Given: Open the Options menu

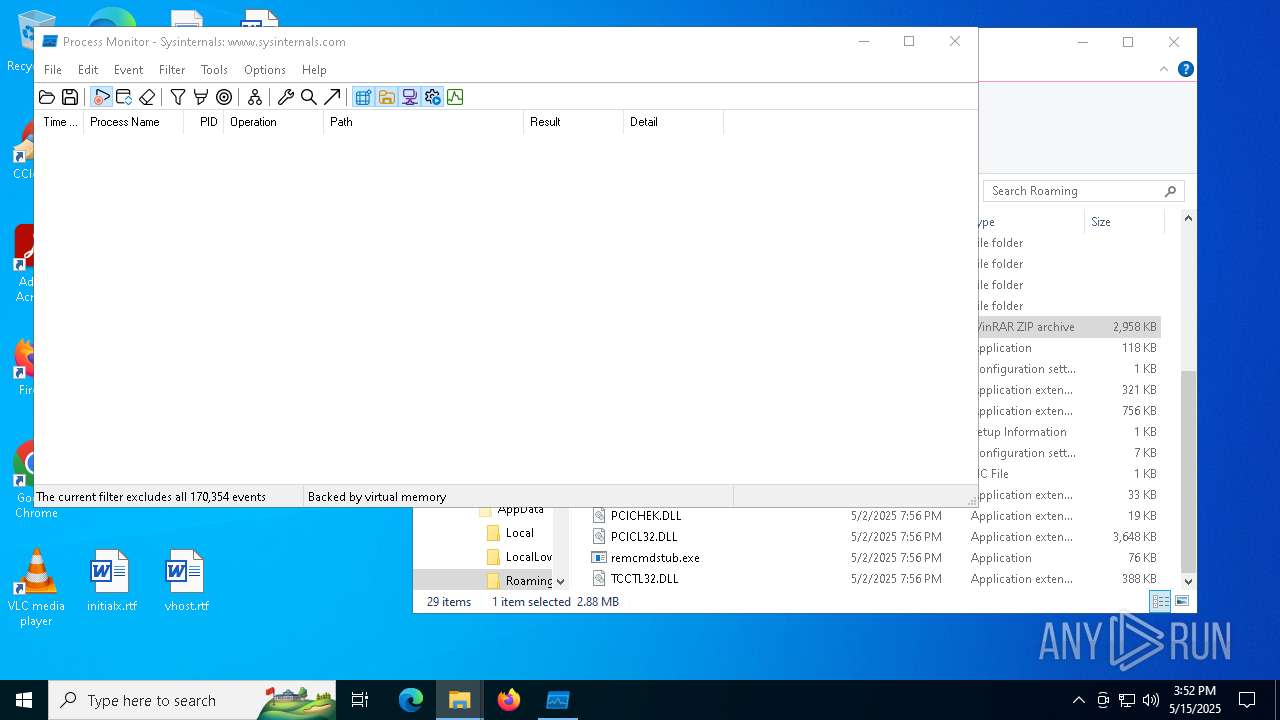Looking at the screenshot, I should pos(265,70).
